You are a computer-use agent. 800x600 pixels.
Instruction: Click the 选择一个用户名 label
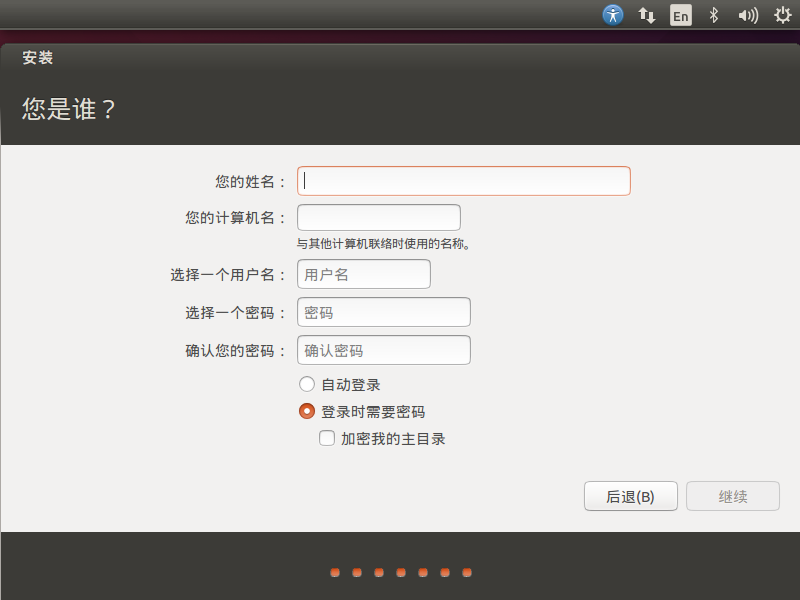(x=228, y=275)
